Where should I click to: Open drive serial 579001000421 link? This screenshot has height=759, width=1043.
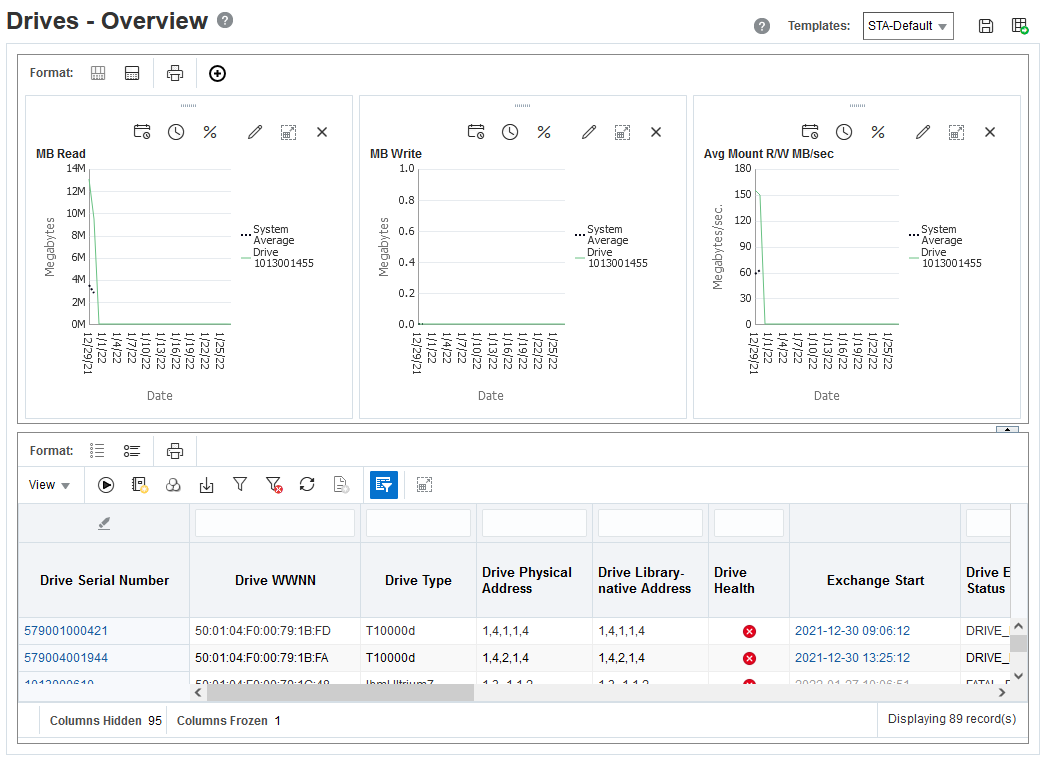[x=66, y=631]
